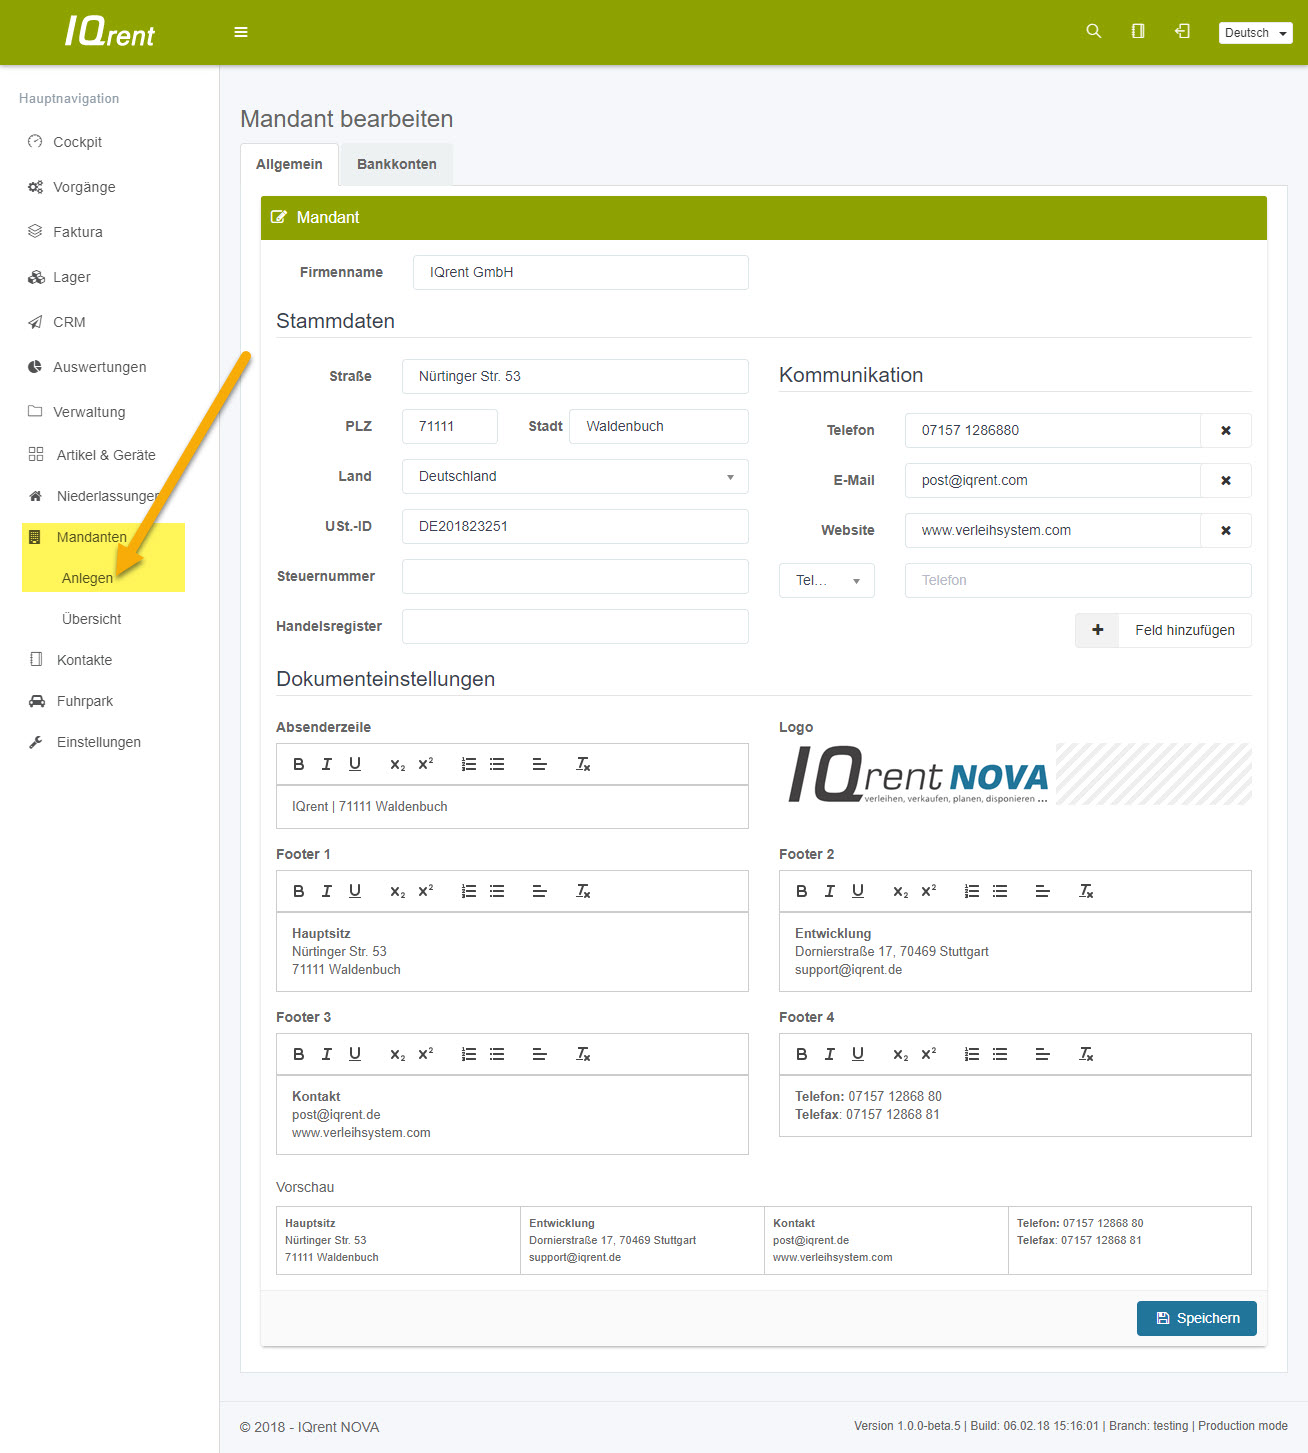Image resolution: width=1308 pixels, height=1453 pixels.
Task: Select Übersicht under Mandanten
Action: click(x=91, y=619)
